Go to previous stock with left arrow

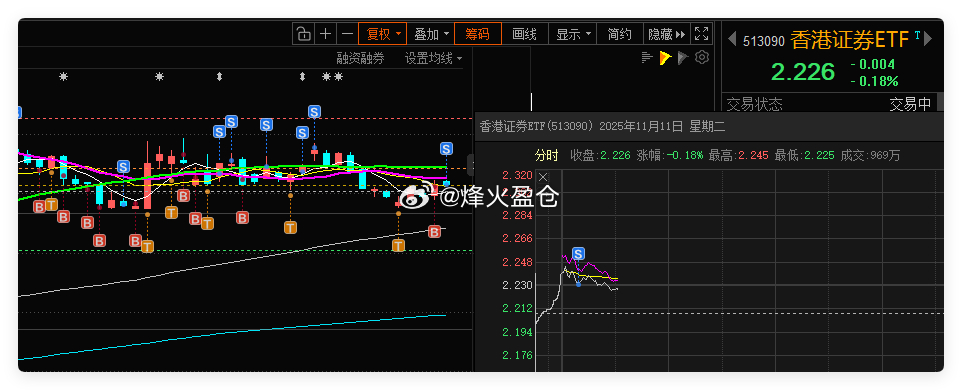coord(731,39)
